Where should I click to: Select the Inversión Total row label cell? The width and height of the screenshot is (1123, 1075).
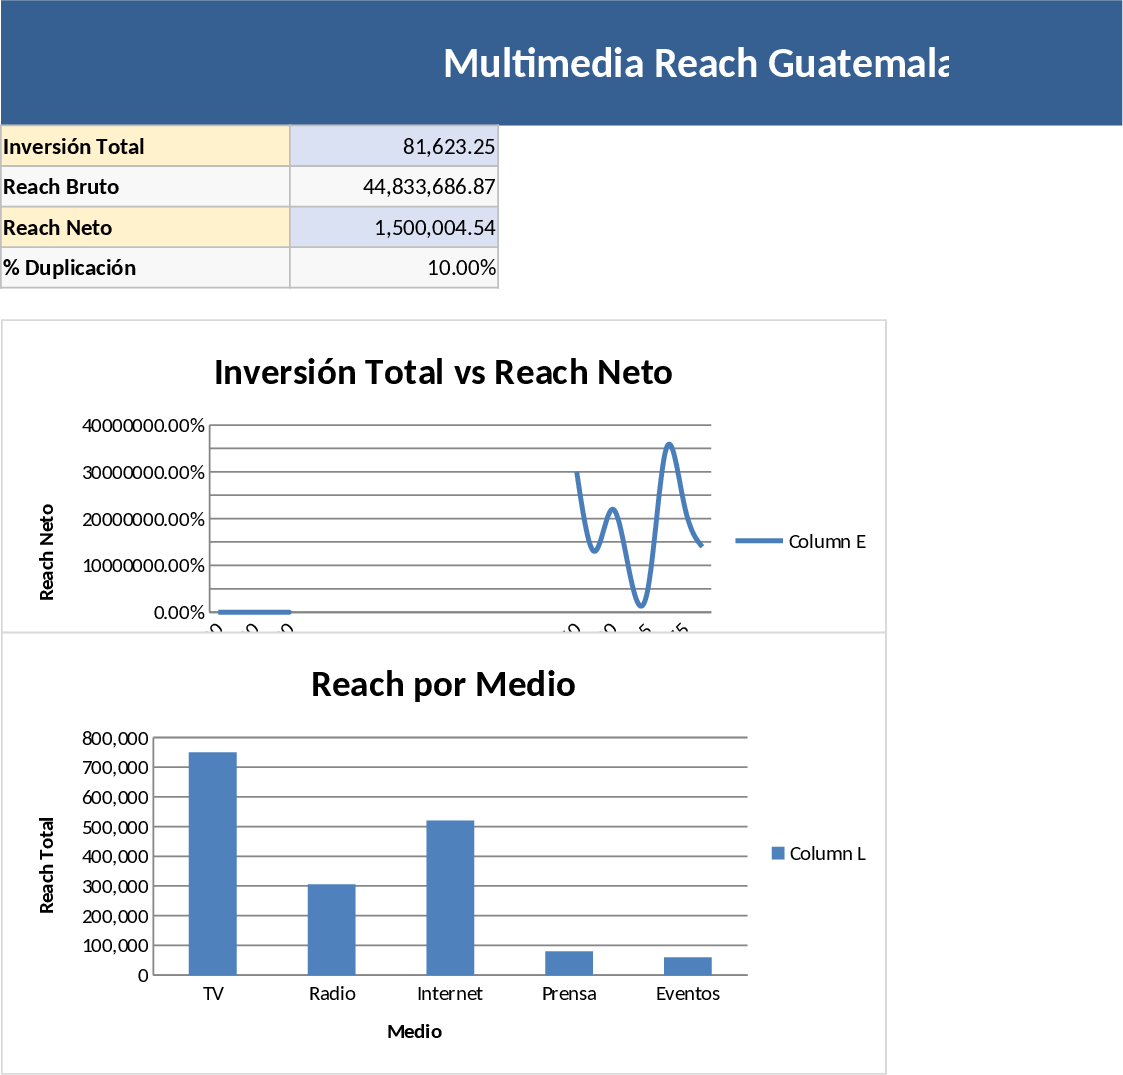pyautogui.click(x=145, y=146)
